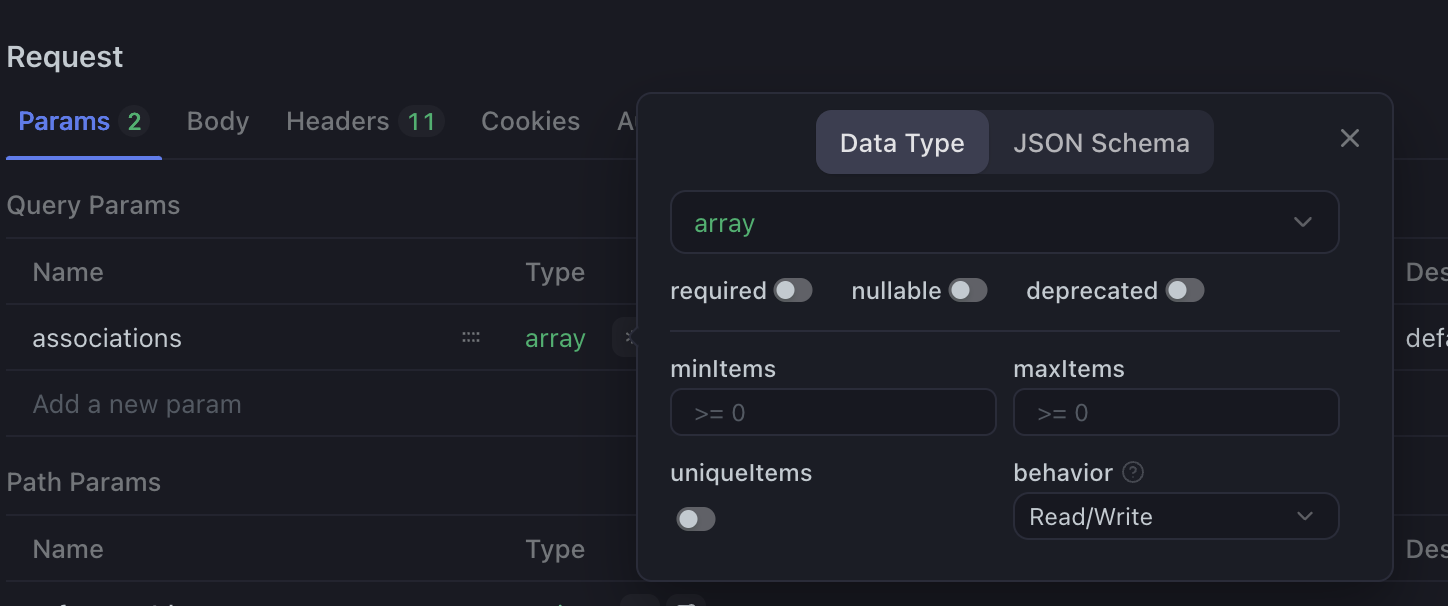Focus the minItems input field
1448x606 pixels.
833,413
